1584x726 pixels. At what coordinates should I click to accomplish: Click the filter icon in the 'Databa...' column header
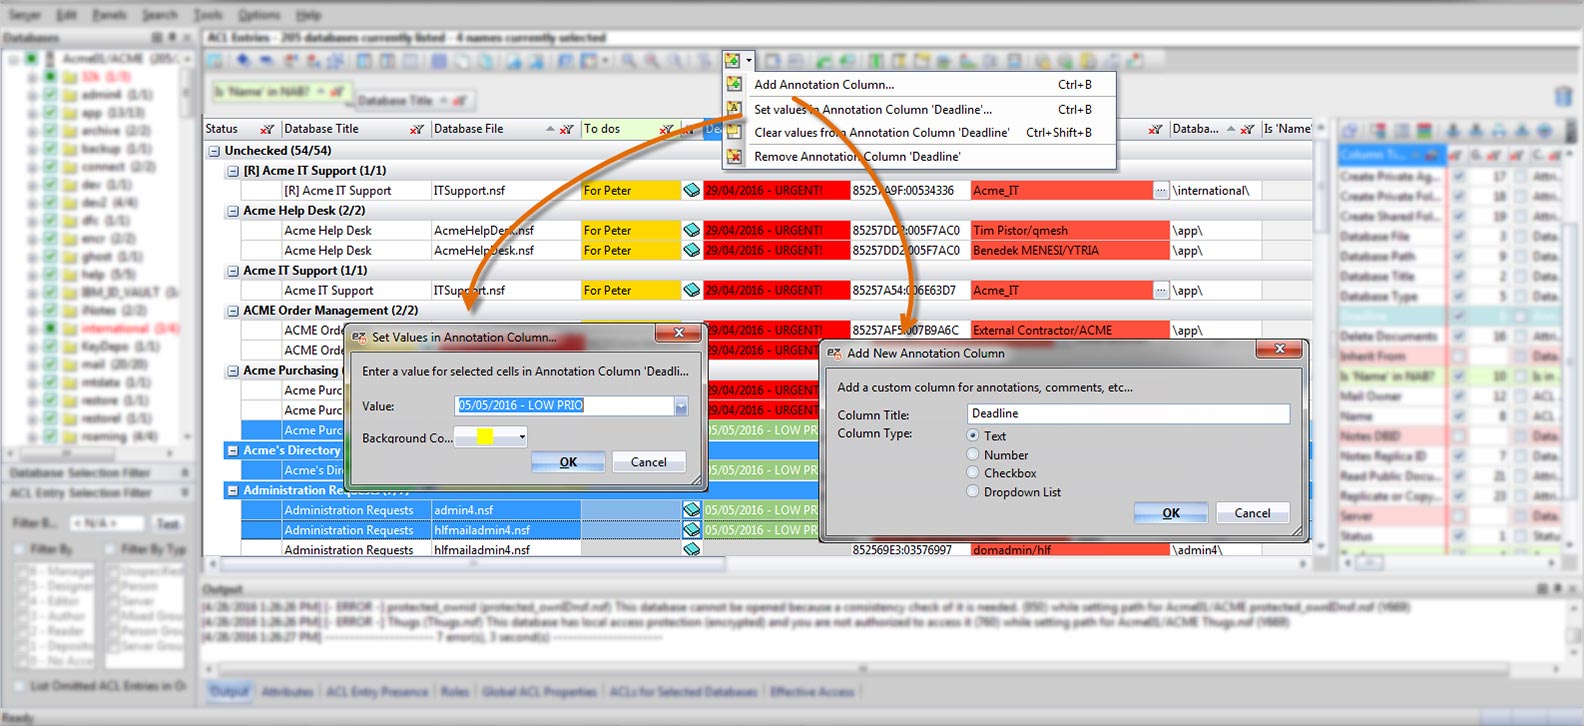tap(1247, 129)
